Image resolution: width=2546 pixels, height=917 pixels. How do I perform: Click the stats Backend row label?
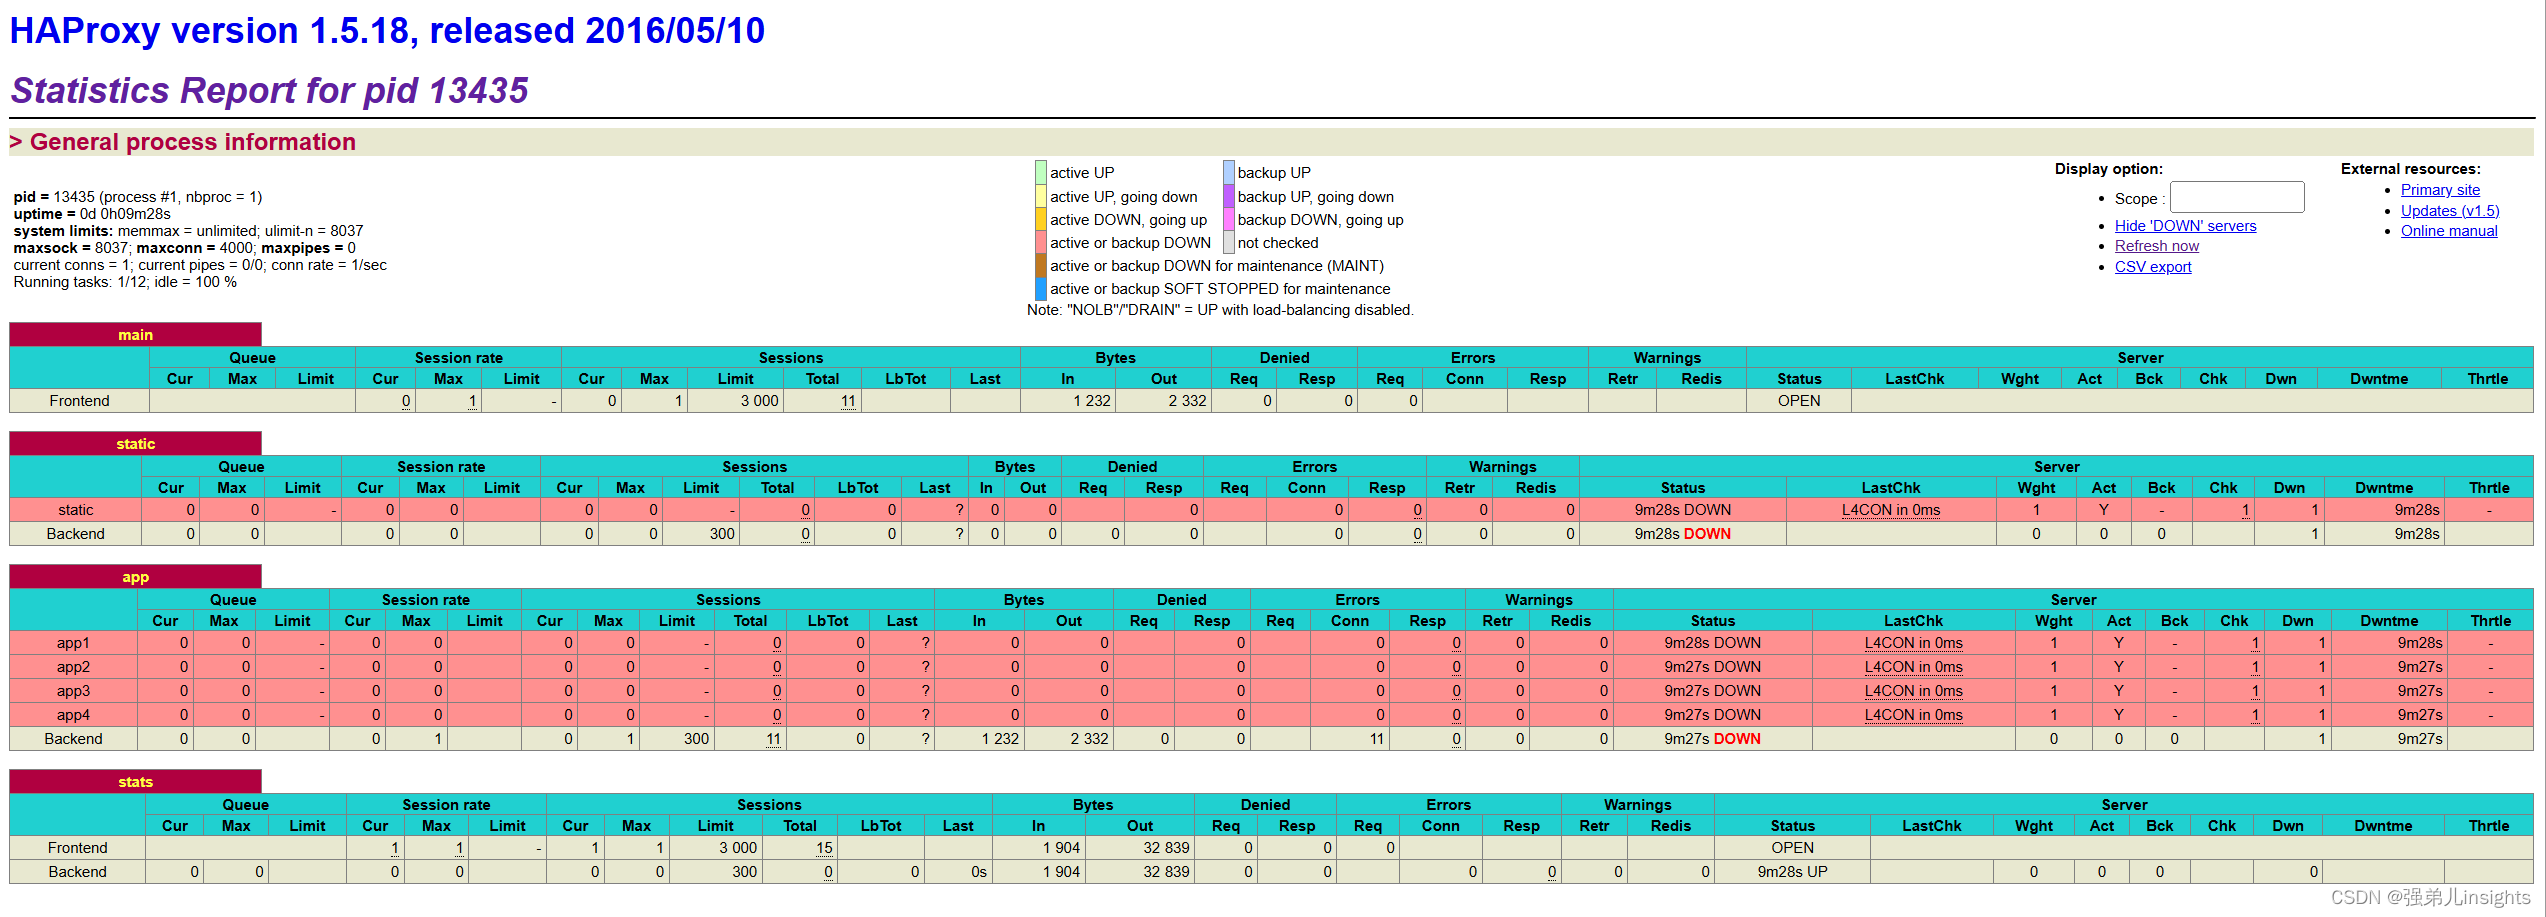click(77, 872)
